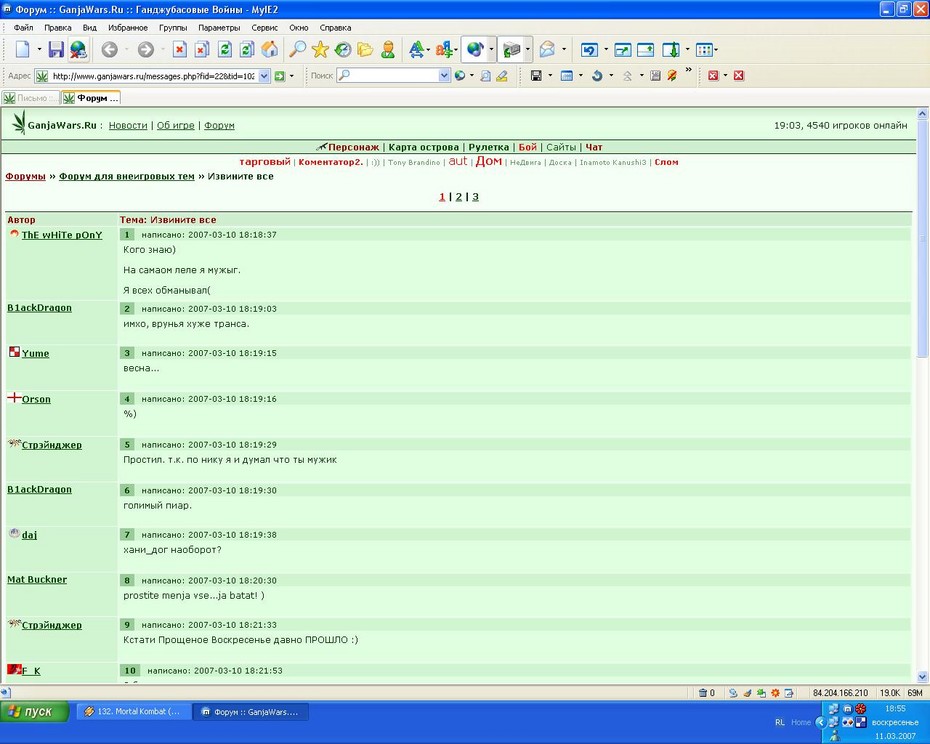Click the font size letter A icon

click(416, 50)
